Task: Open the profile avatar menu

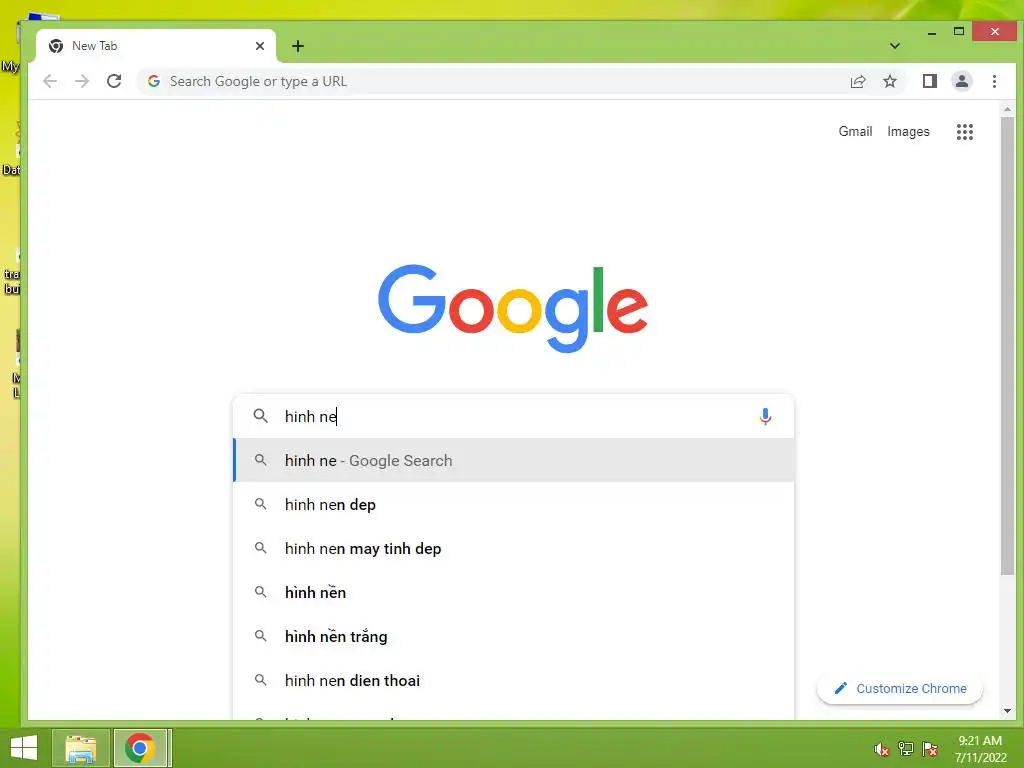Action: point(961,81)
